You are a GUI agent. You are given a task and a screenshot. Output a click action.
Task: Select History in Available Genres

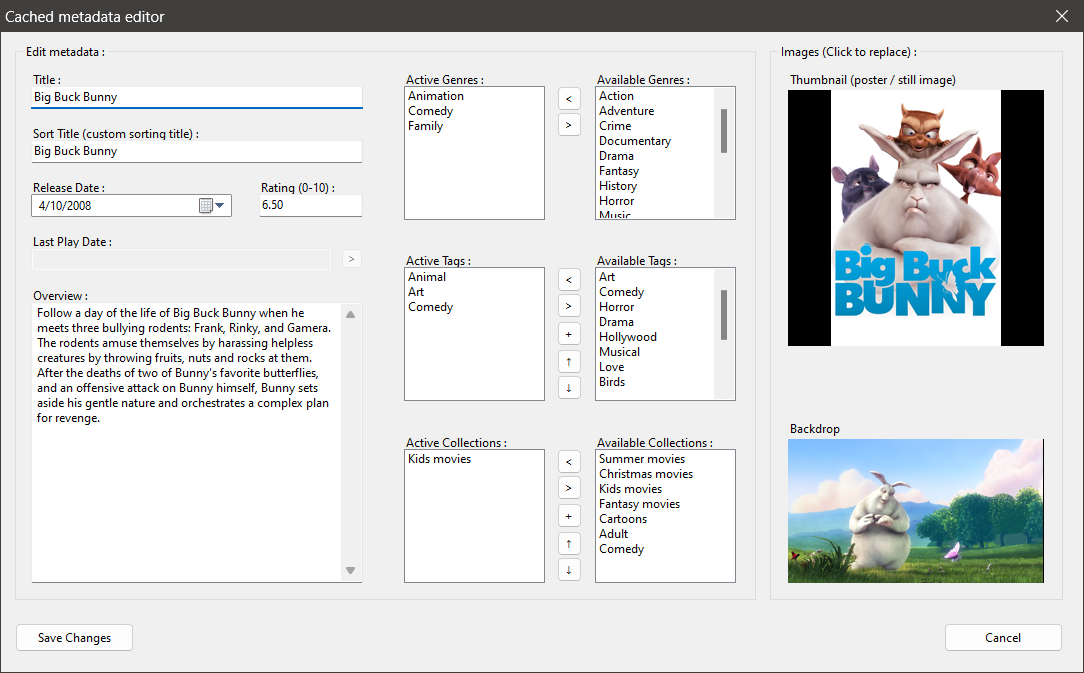[x=618, y=186]
